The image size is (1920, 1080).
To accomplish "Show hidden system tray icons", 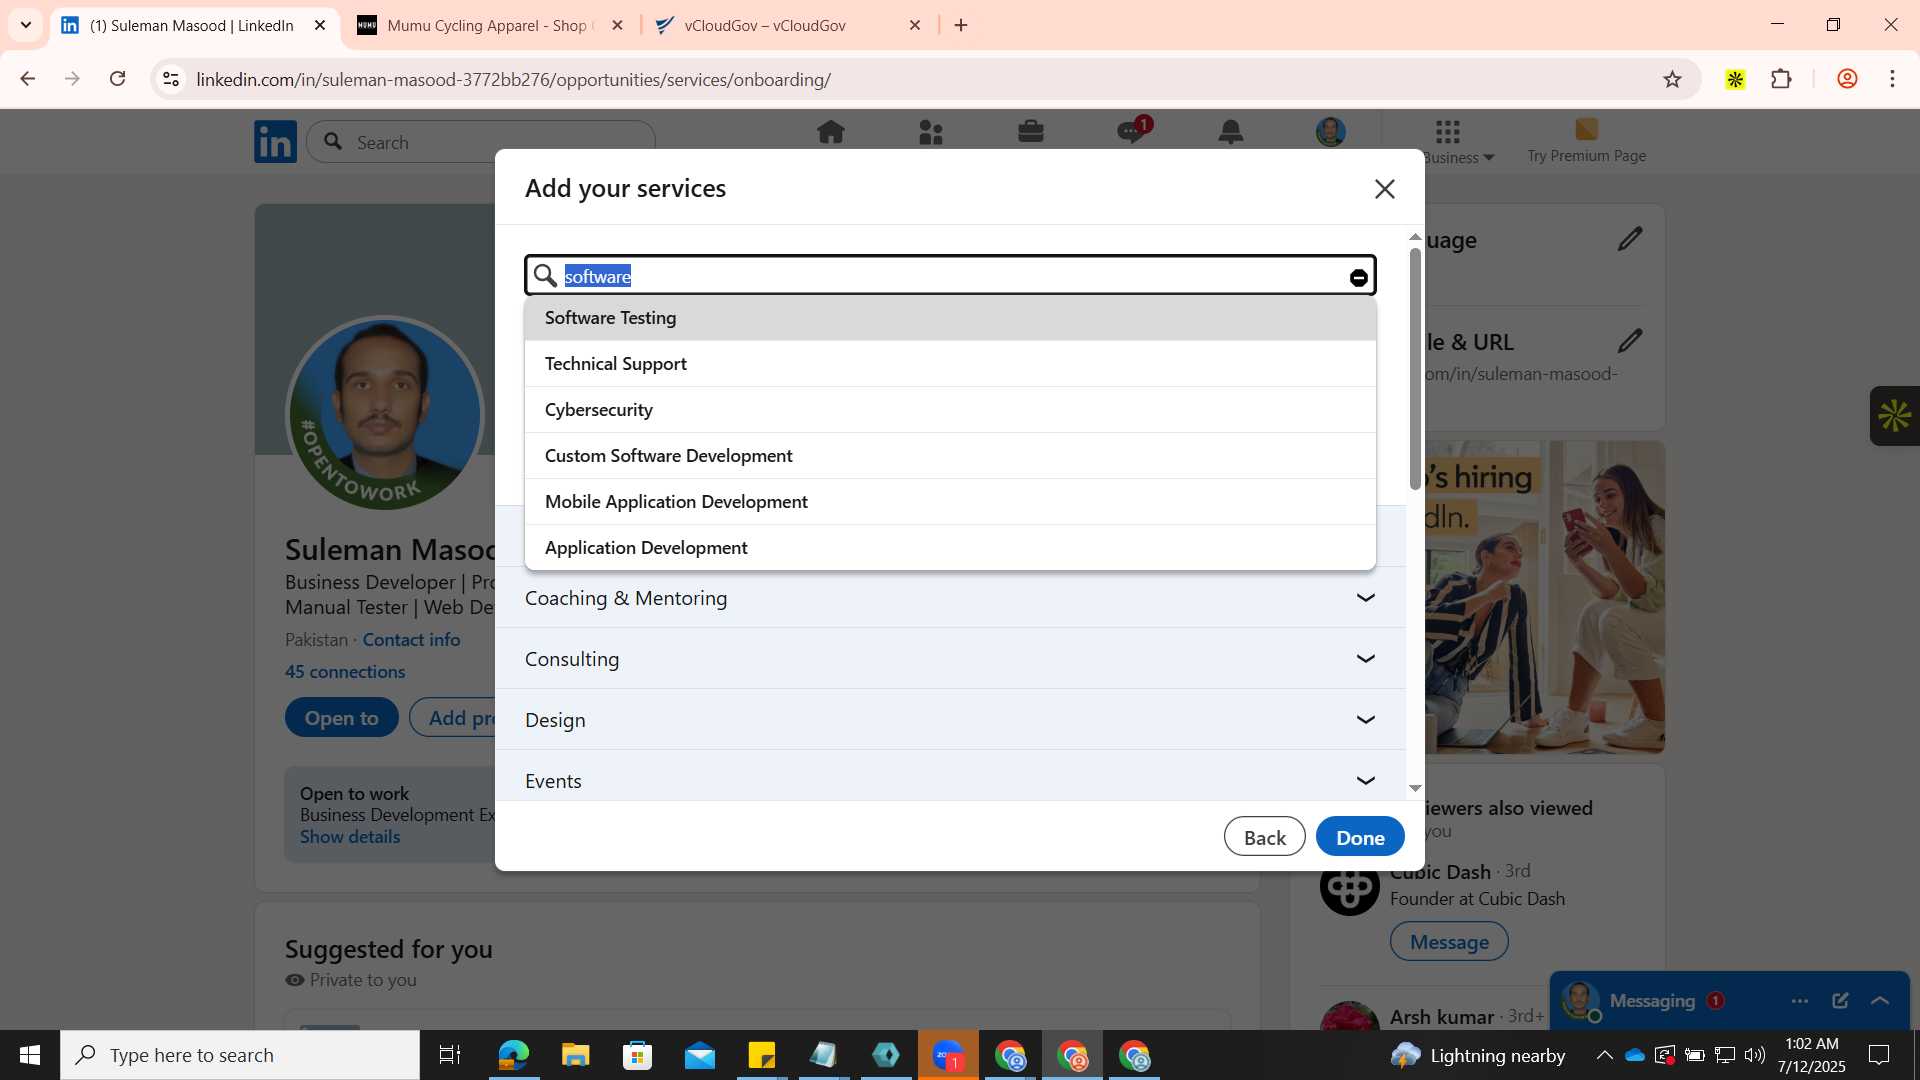I will tap(1604, 1055).
